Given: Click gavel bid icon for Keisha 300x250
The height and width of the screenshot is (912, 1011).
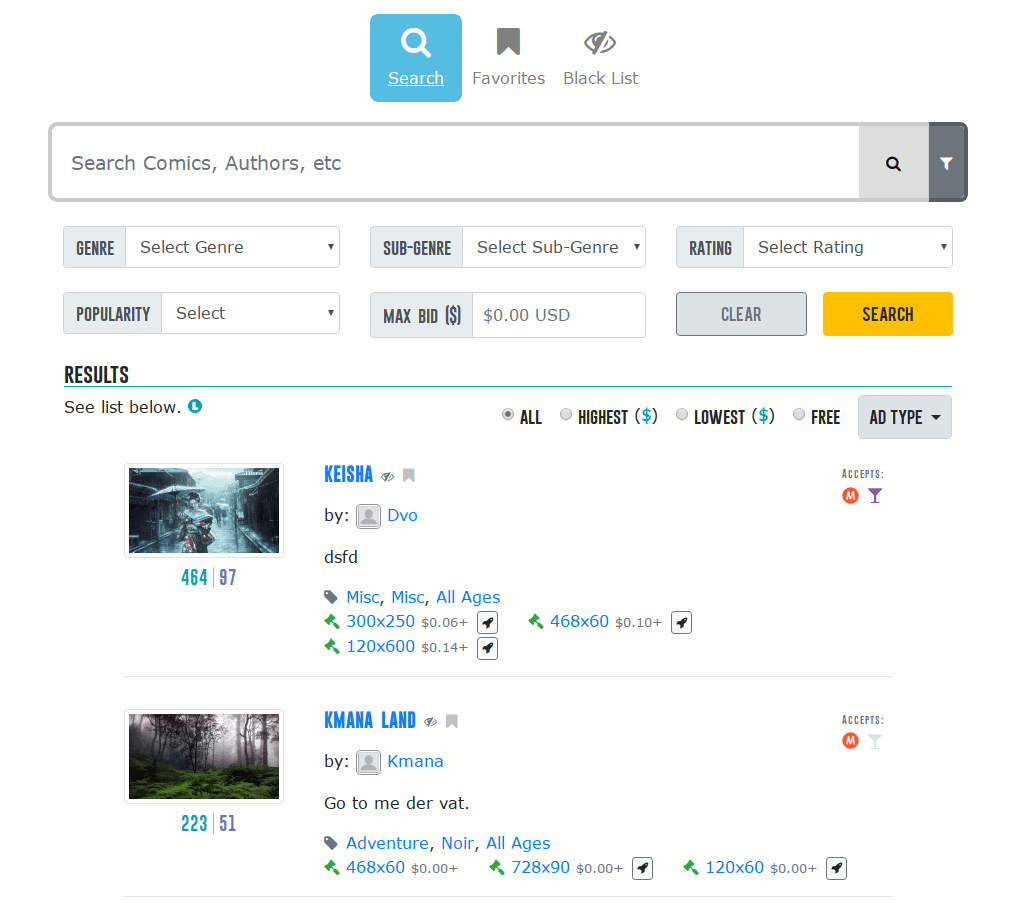Looking at the screenshot, I should [x=332, y=621].
